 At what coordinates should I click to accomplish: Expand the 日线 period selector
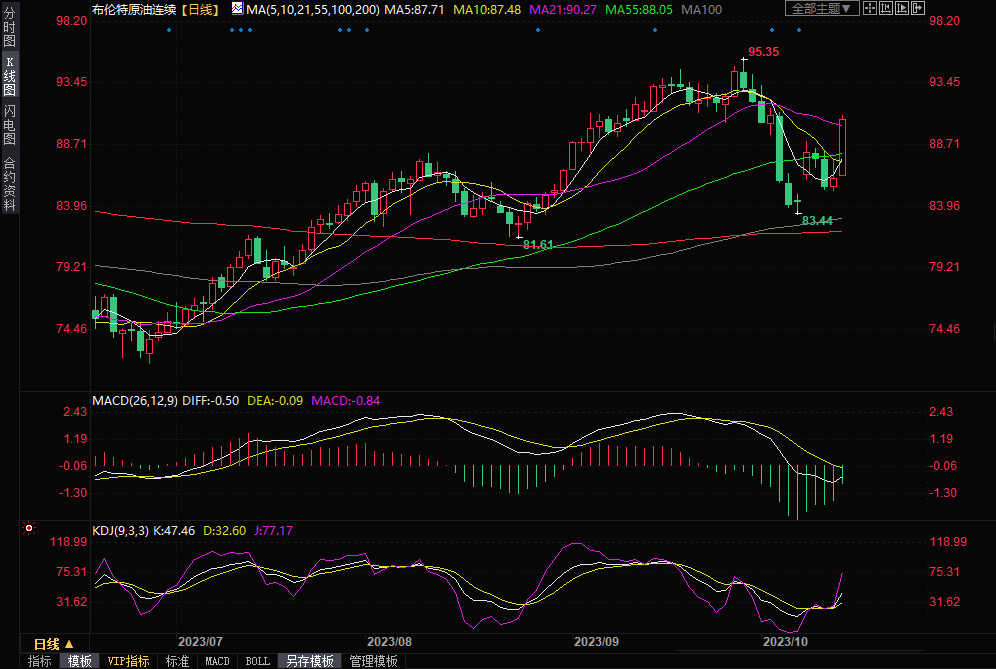coord(54,644)
